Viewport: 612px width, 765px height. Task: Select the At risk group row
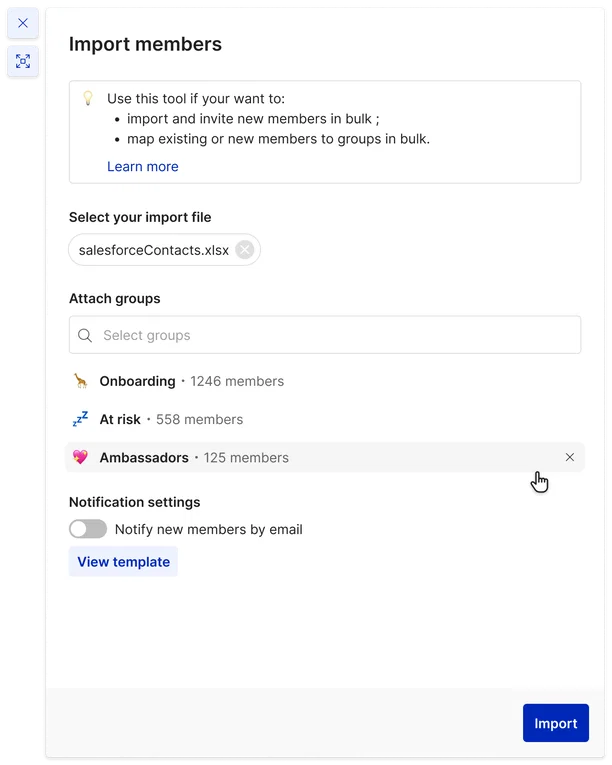[325, 419]
